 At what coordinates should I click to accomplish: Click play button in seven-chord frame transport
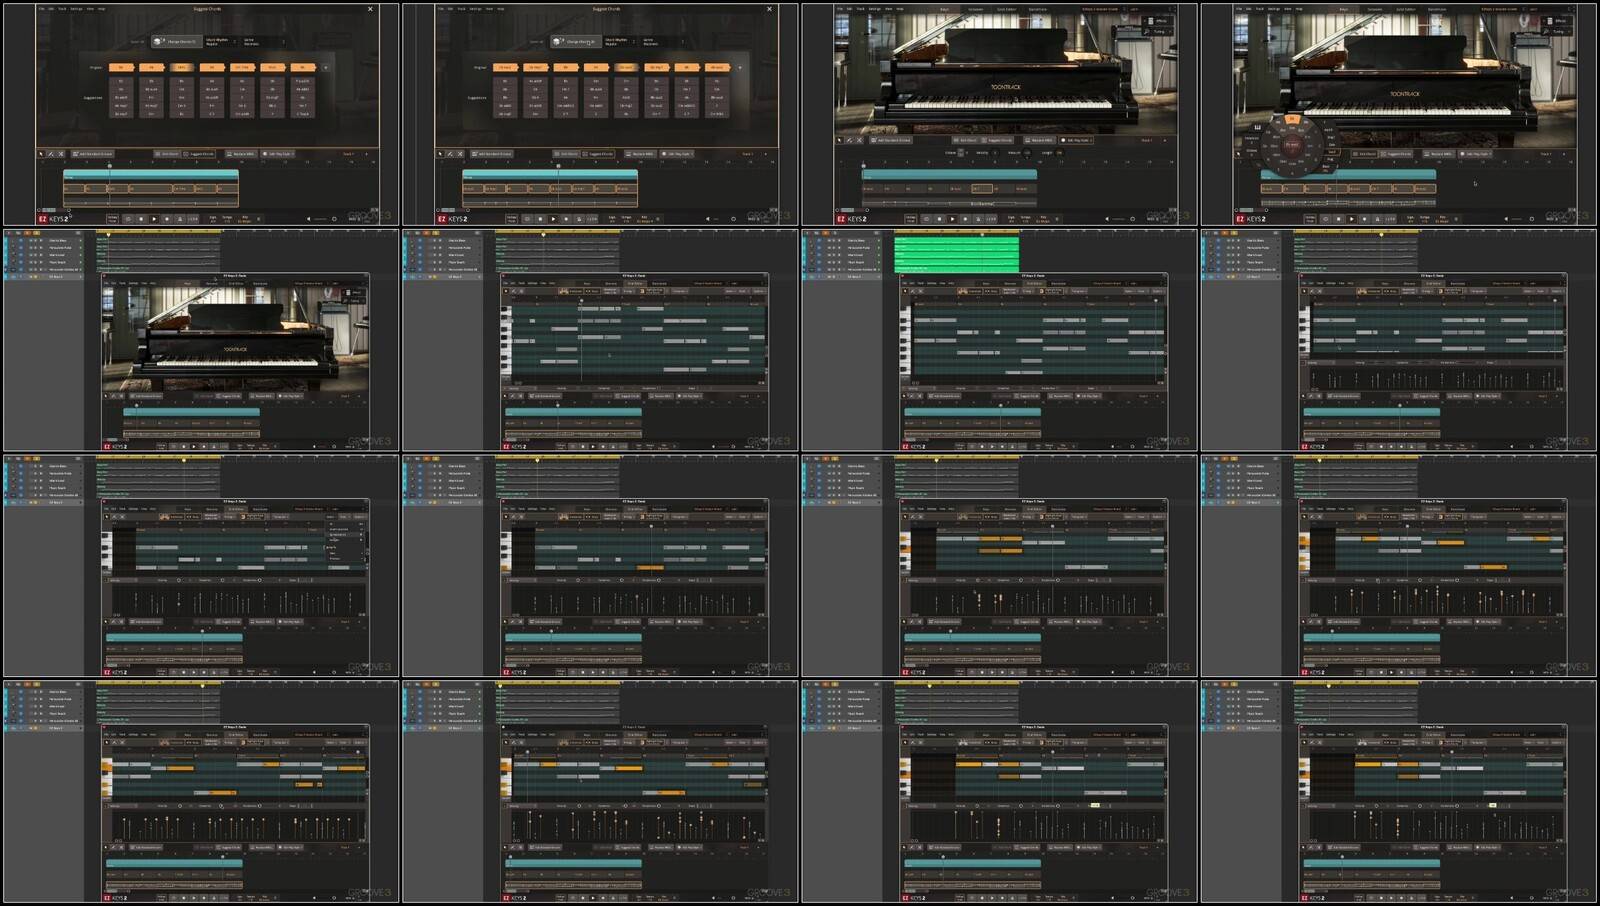pyautogui.click(x=154, y=219)
